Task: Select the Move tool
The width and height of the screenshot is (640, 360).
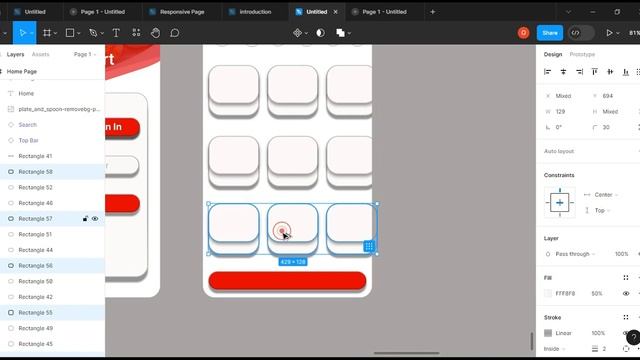Action: 22,33
